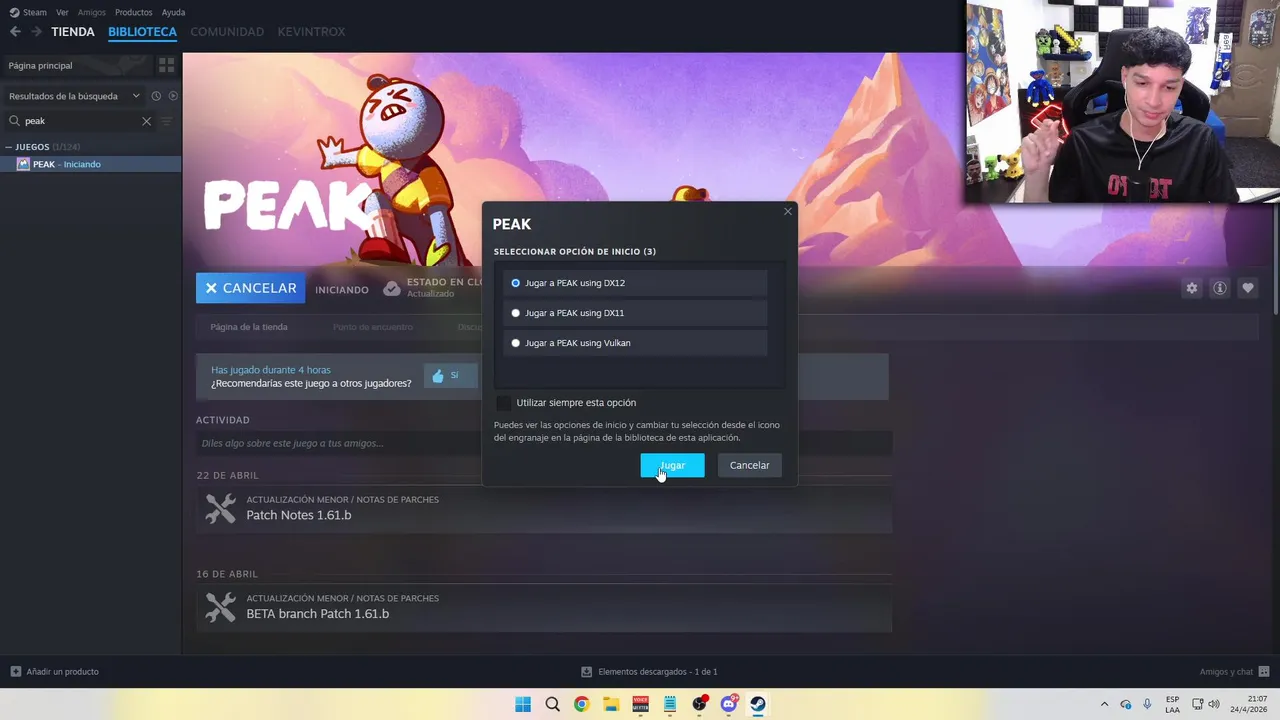1280x720 pixels.
Task: Click the forward navigation arrow
Action: pos(36,32)
